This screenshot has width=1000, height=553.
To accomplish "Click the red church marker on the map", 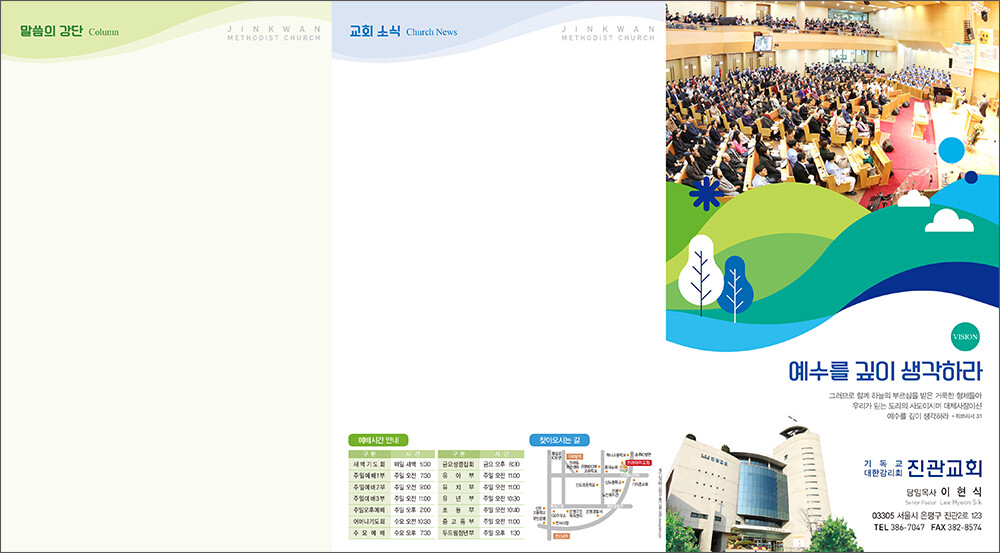I will coord(636,464).
